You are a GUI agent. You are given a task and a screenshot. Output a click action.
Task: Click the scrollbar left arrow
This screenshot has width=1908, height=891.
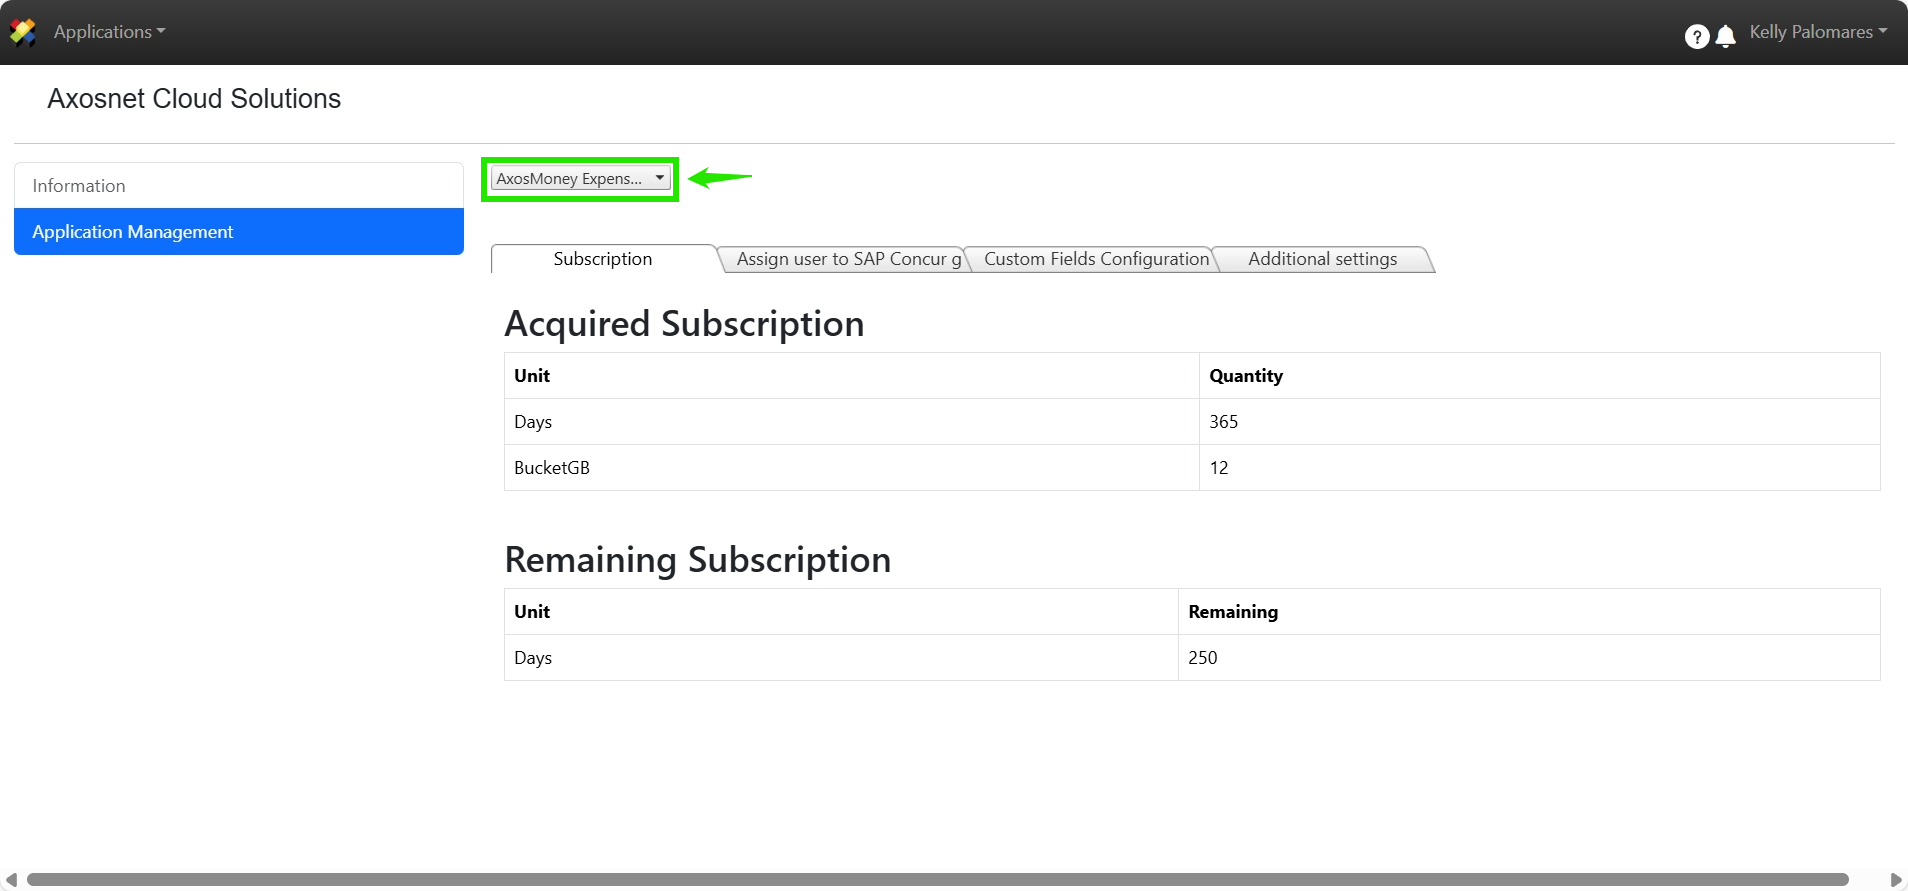click(11, 880)
